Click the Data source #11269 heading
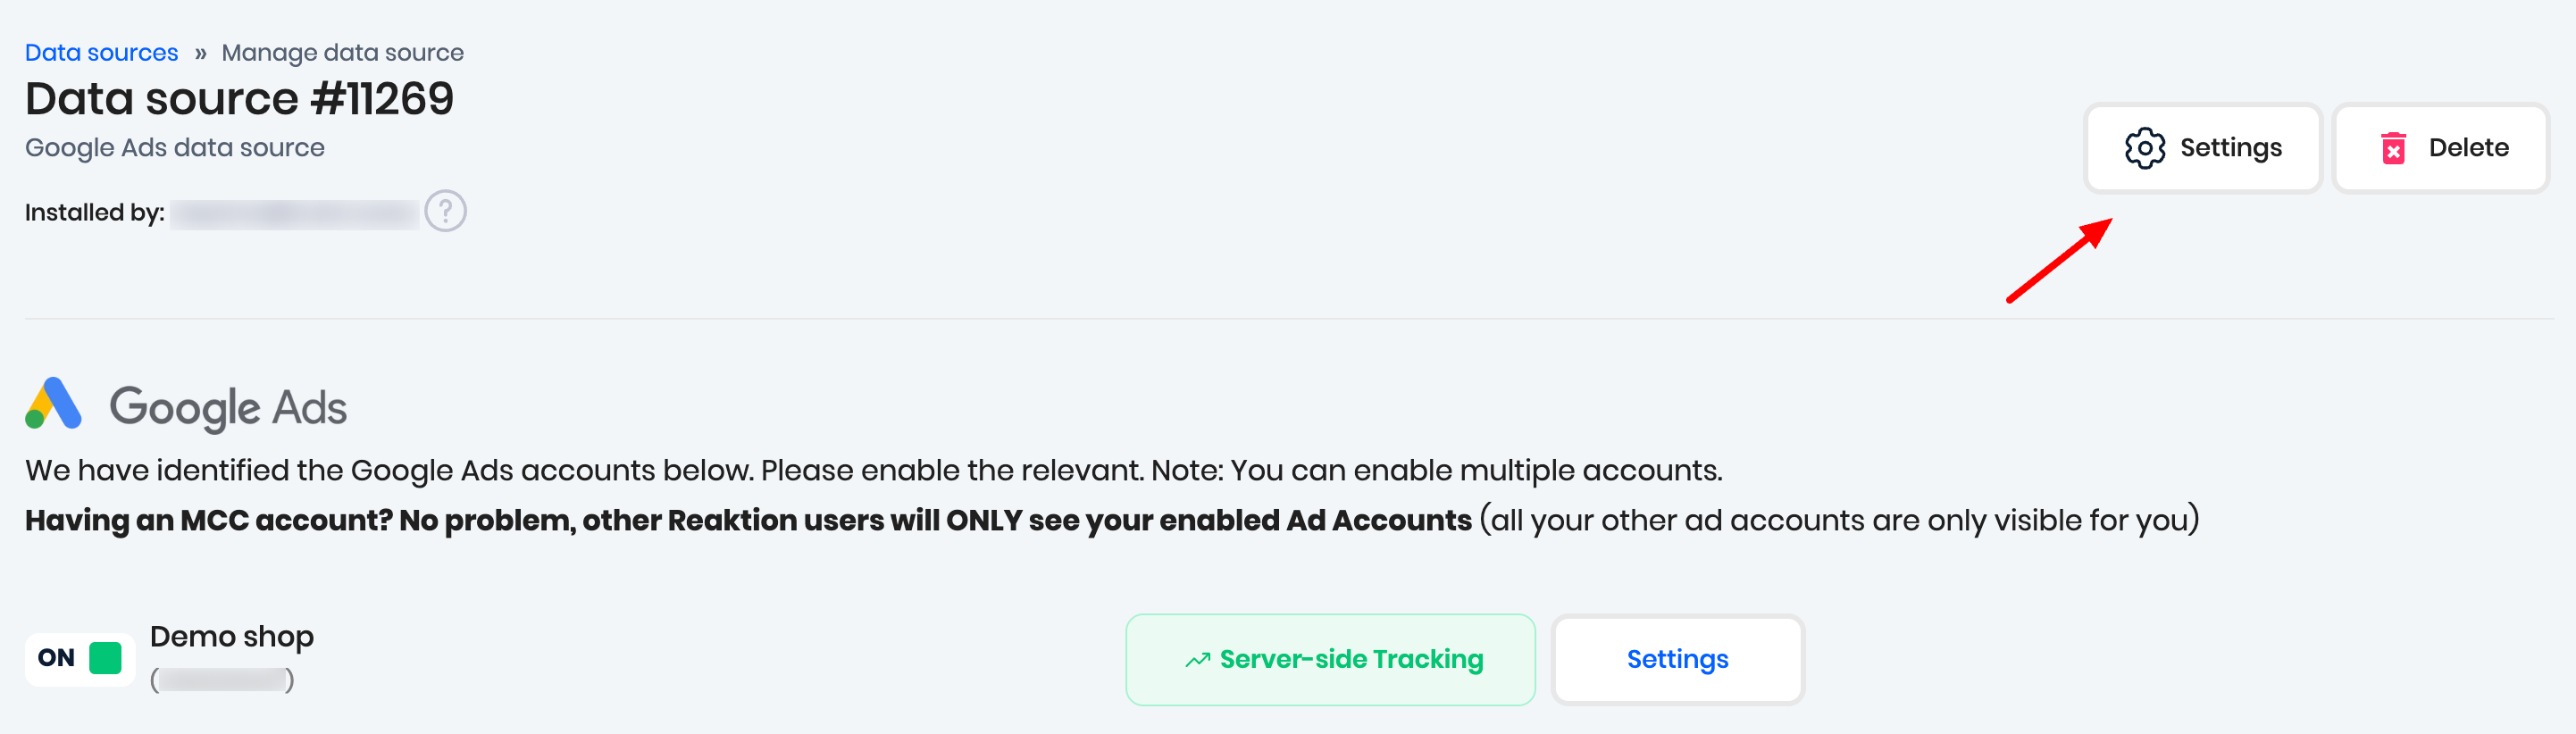Screen dimensions: 2576x734 (x=239, y=99)
